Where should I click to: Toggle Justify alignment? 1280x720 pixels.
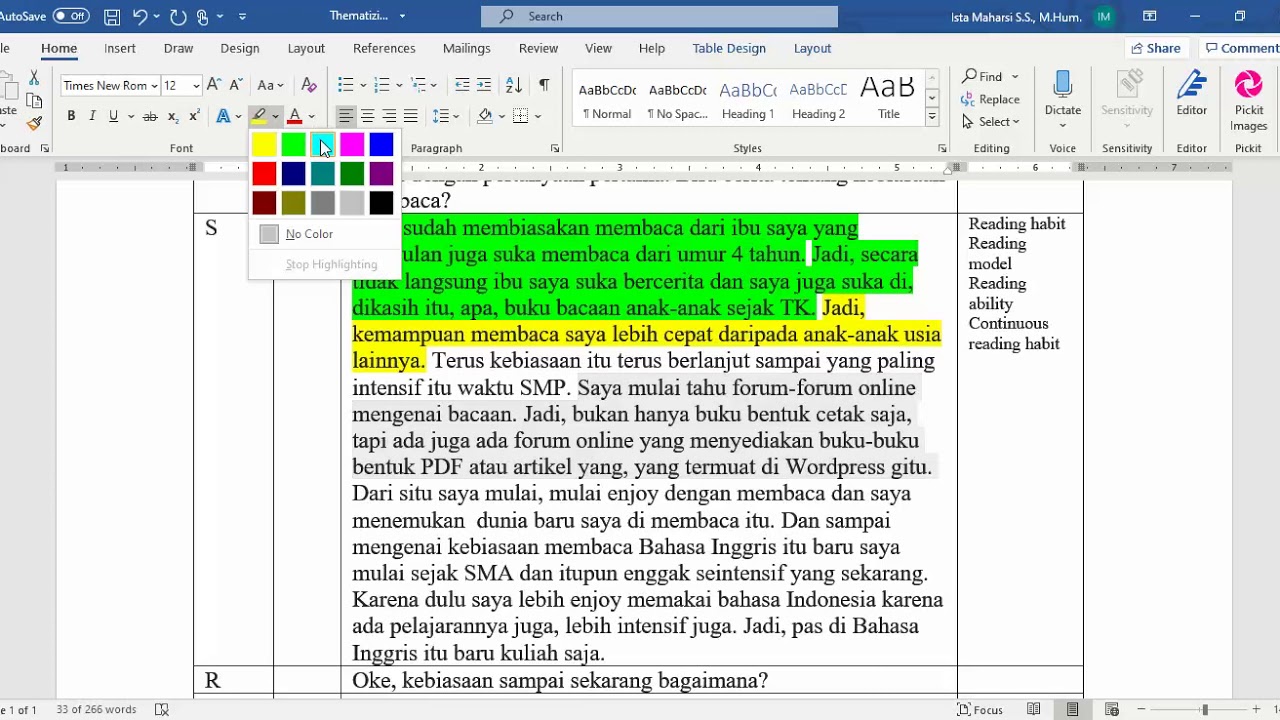(x=410, y=117)
